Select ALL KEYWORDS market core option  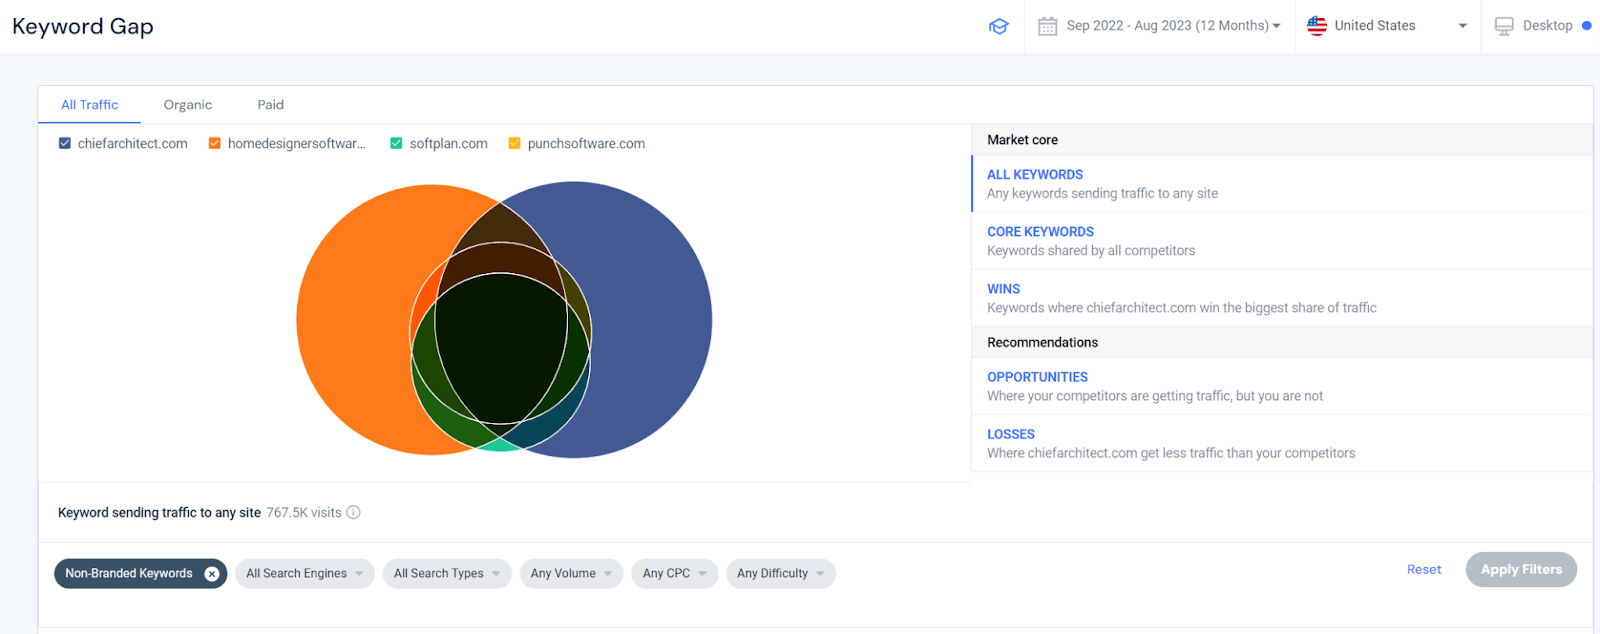[x=1282, y=184]
